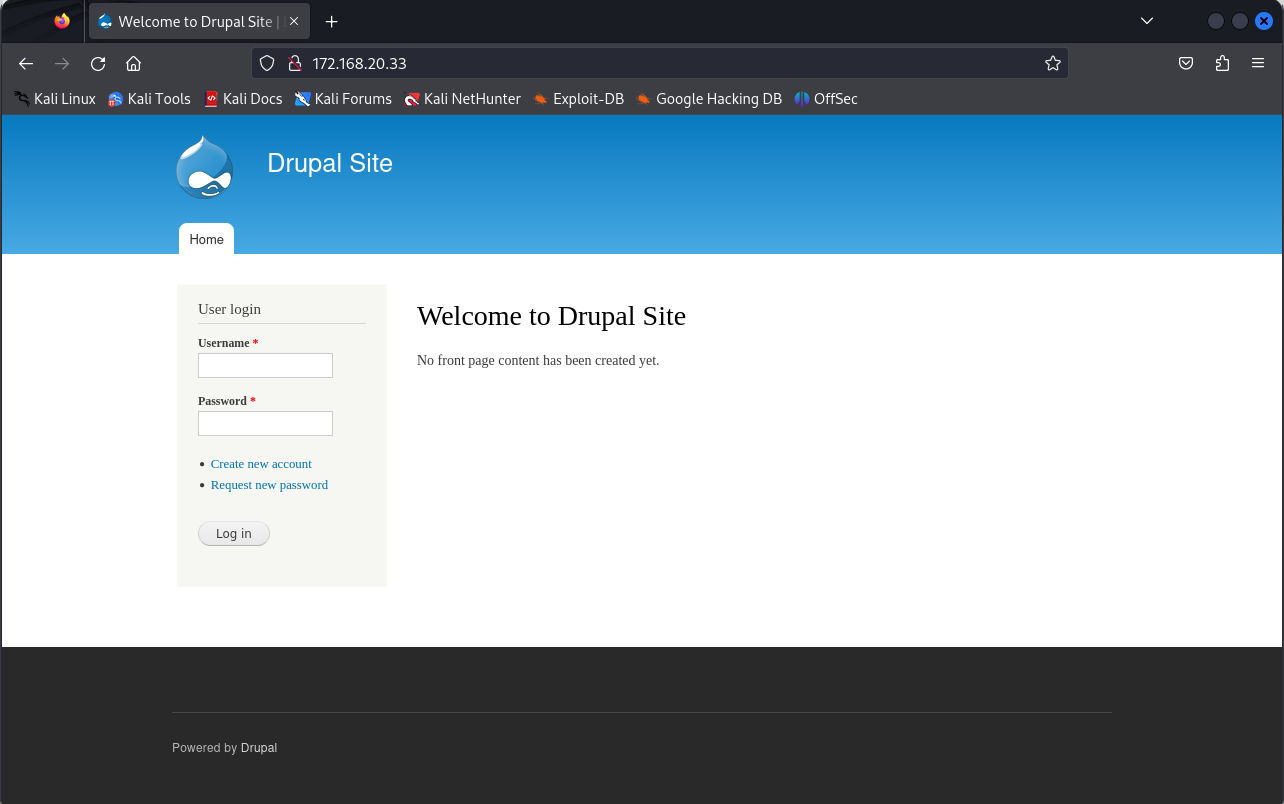Open the Kali Forums bookmark
The width and height of the screenshot is (1284, 804).
click(x=343, y=99)
